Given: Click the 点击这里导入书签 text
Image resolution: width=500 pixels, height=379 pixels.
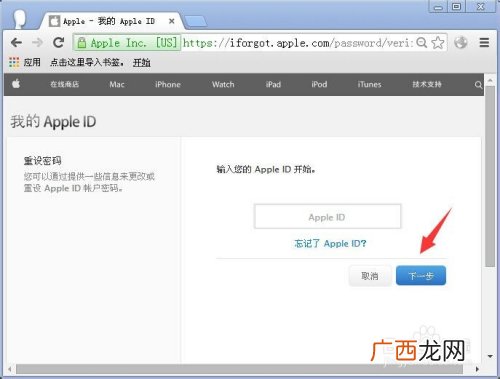Looking at the screenshot, I should point(87,62).
